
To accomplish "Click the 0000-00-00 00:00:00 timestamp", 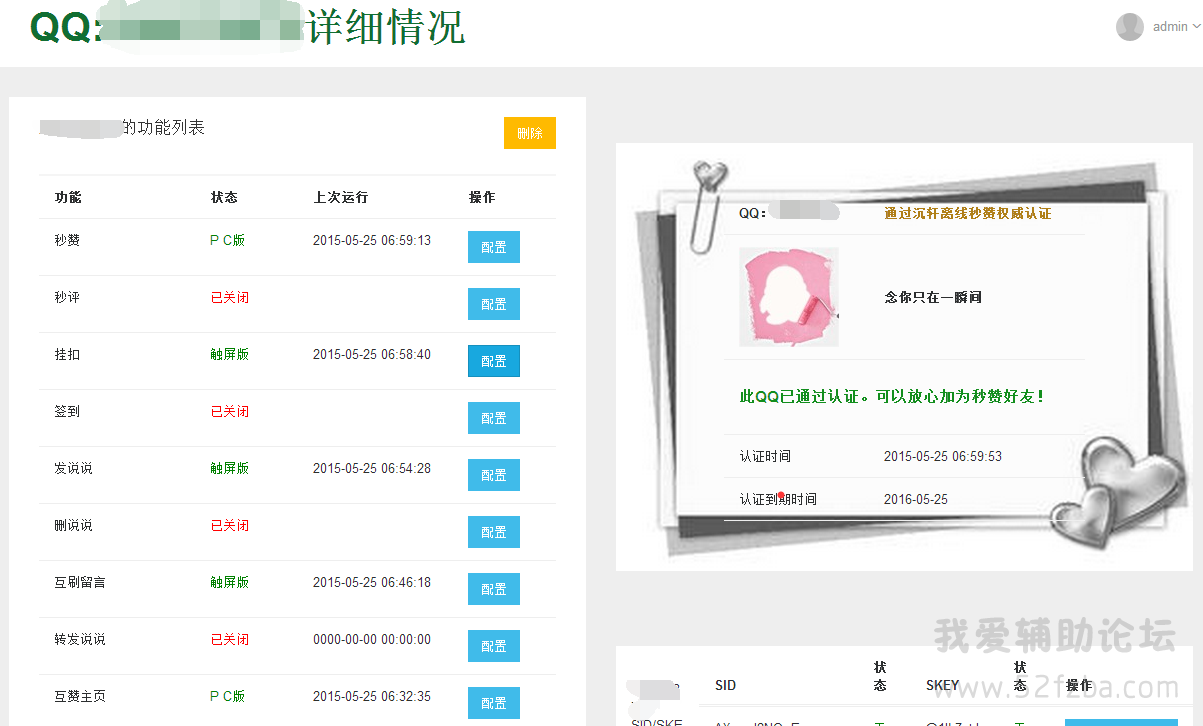I will click(x=372, y=639).
